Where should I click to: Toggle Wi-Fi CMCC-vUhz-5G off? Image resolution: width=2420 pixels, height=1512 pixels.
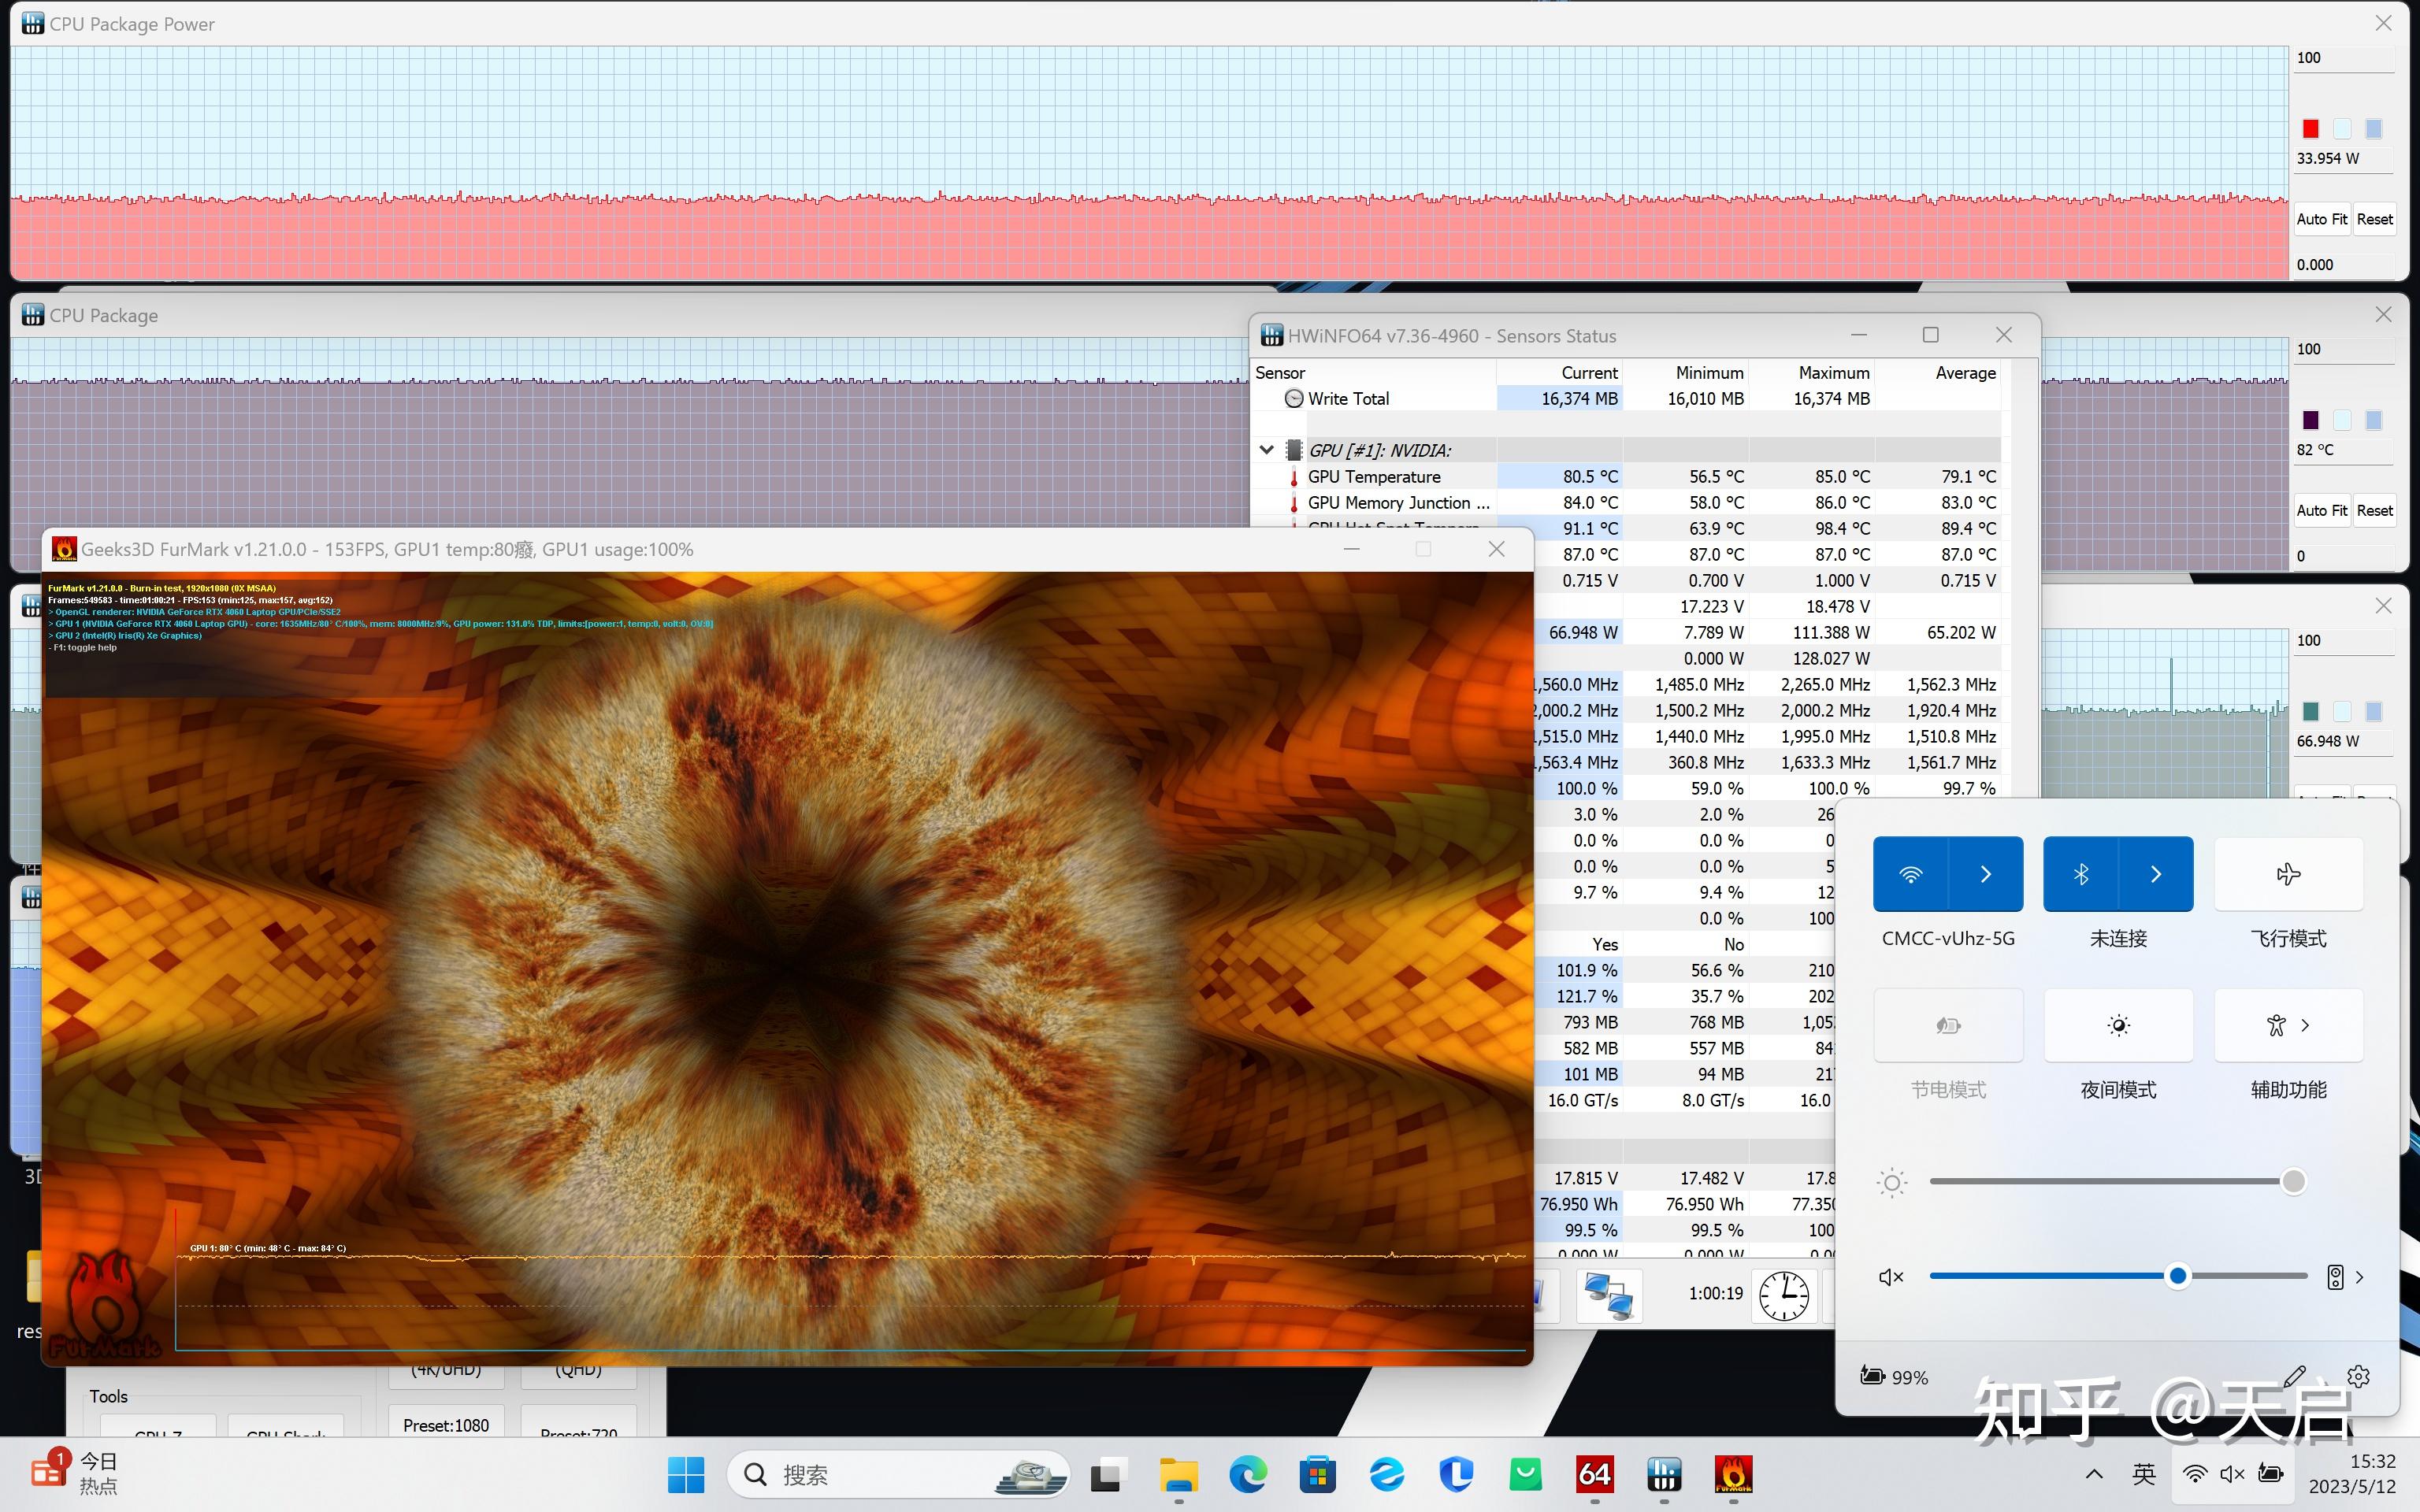1911,874
